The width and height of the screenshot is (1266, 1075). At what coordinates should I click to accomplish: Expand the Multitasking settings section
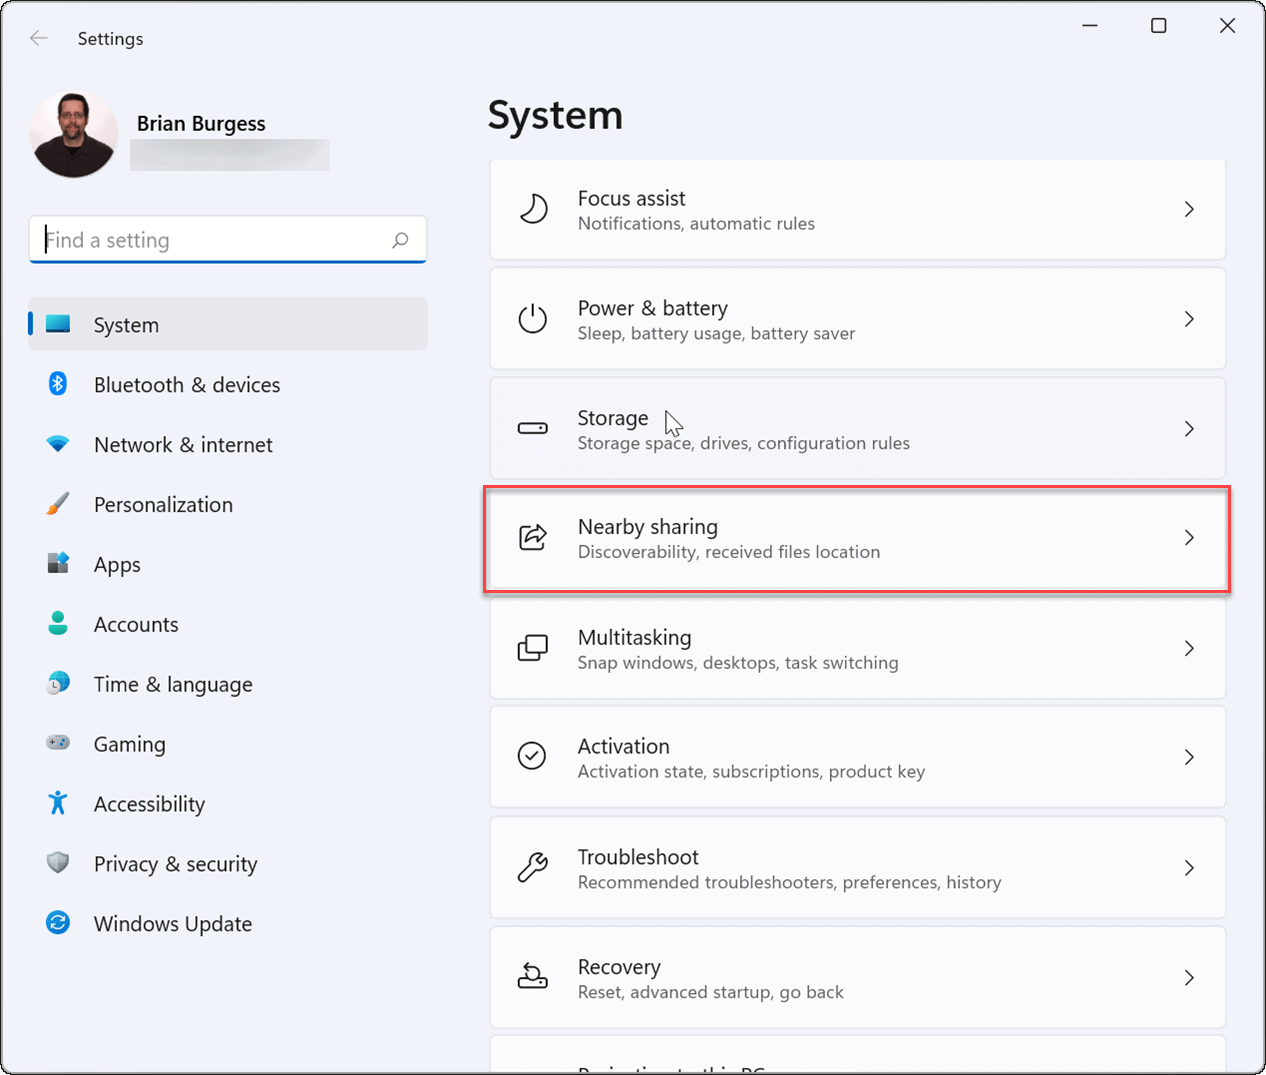click(857, 648)
